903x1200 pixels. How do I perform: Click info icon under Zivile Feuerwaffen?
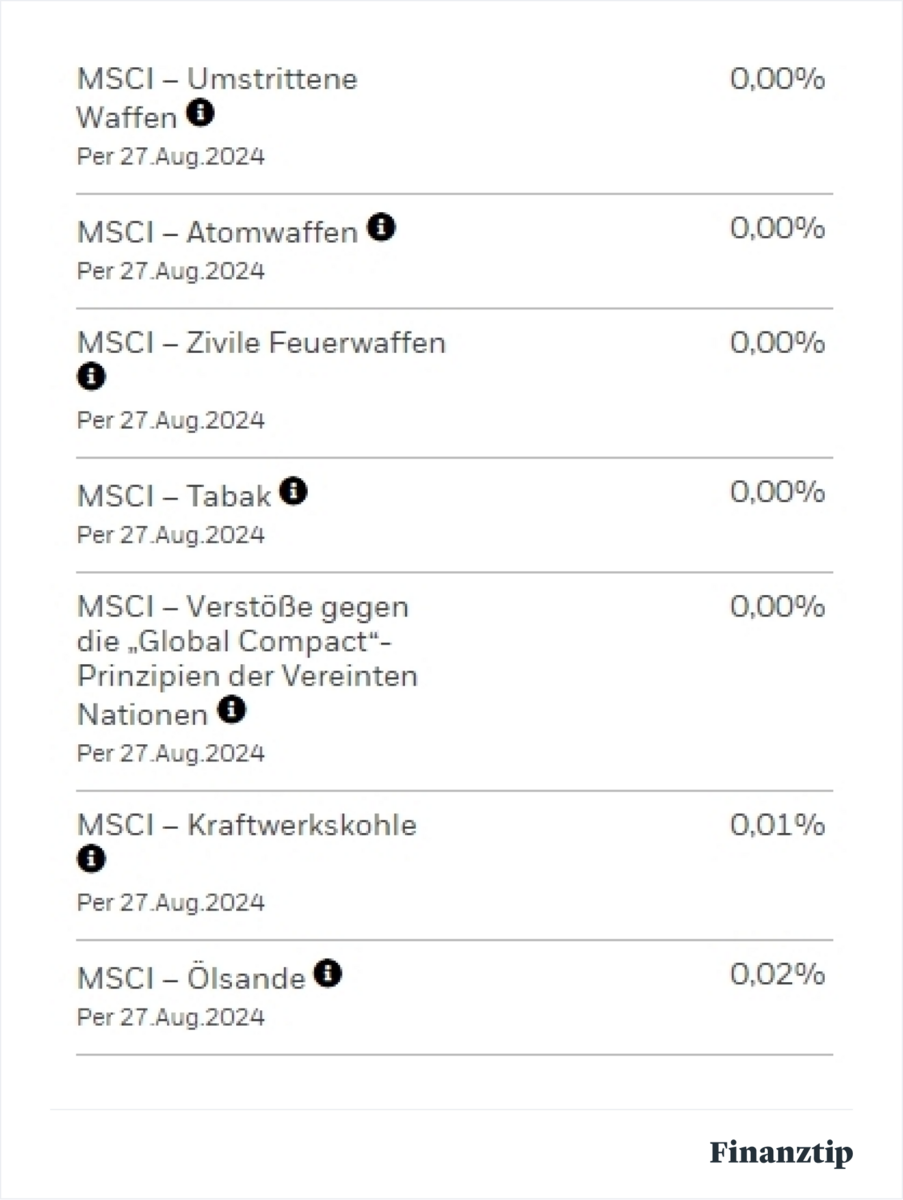pos(90,377)
